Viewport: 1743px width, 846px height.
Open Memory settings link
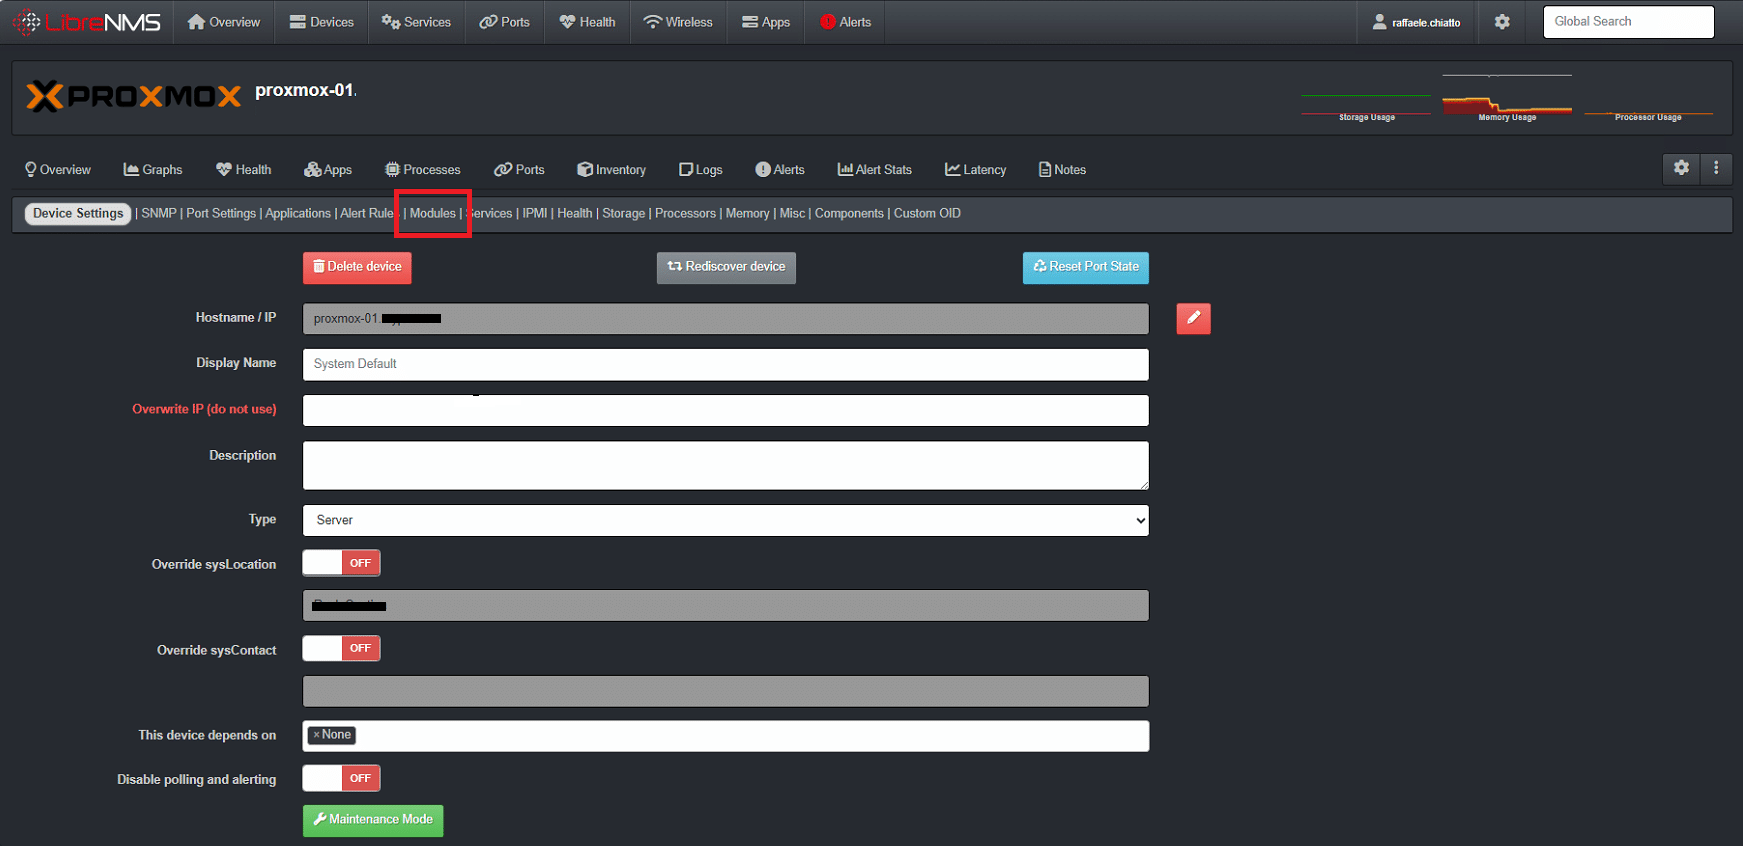tap(748, 214)
